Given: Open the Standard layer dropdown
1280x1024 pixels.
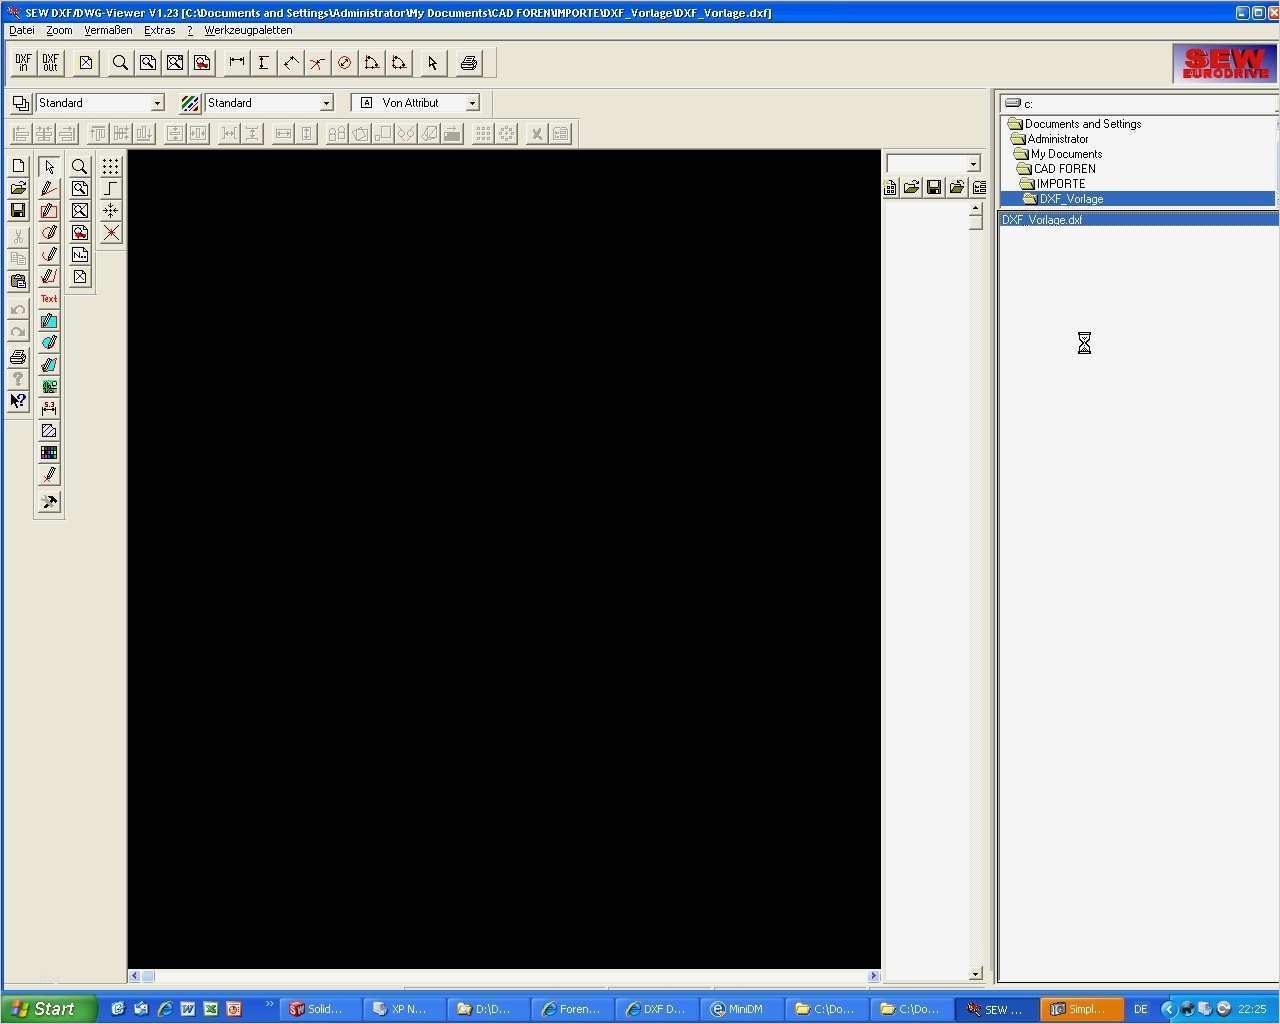Looking at the screenshot, I should tap(158, 102).
